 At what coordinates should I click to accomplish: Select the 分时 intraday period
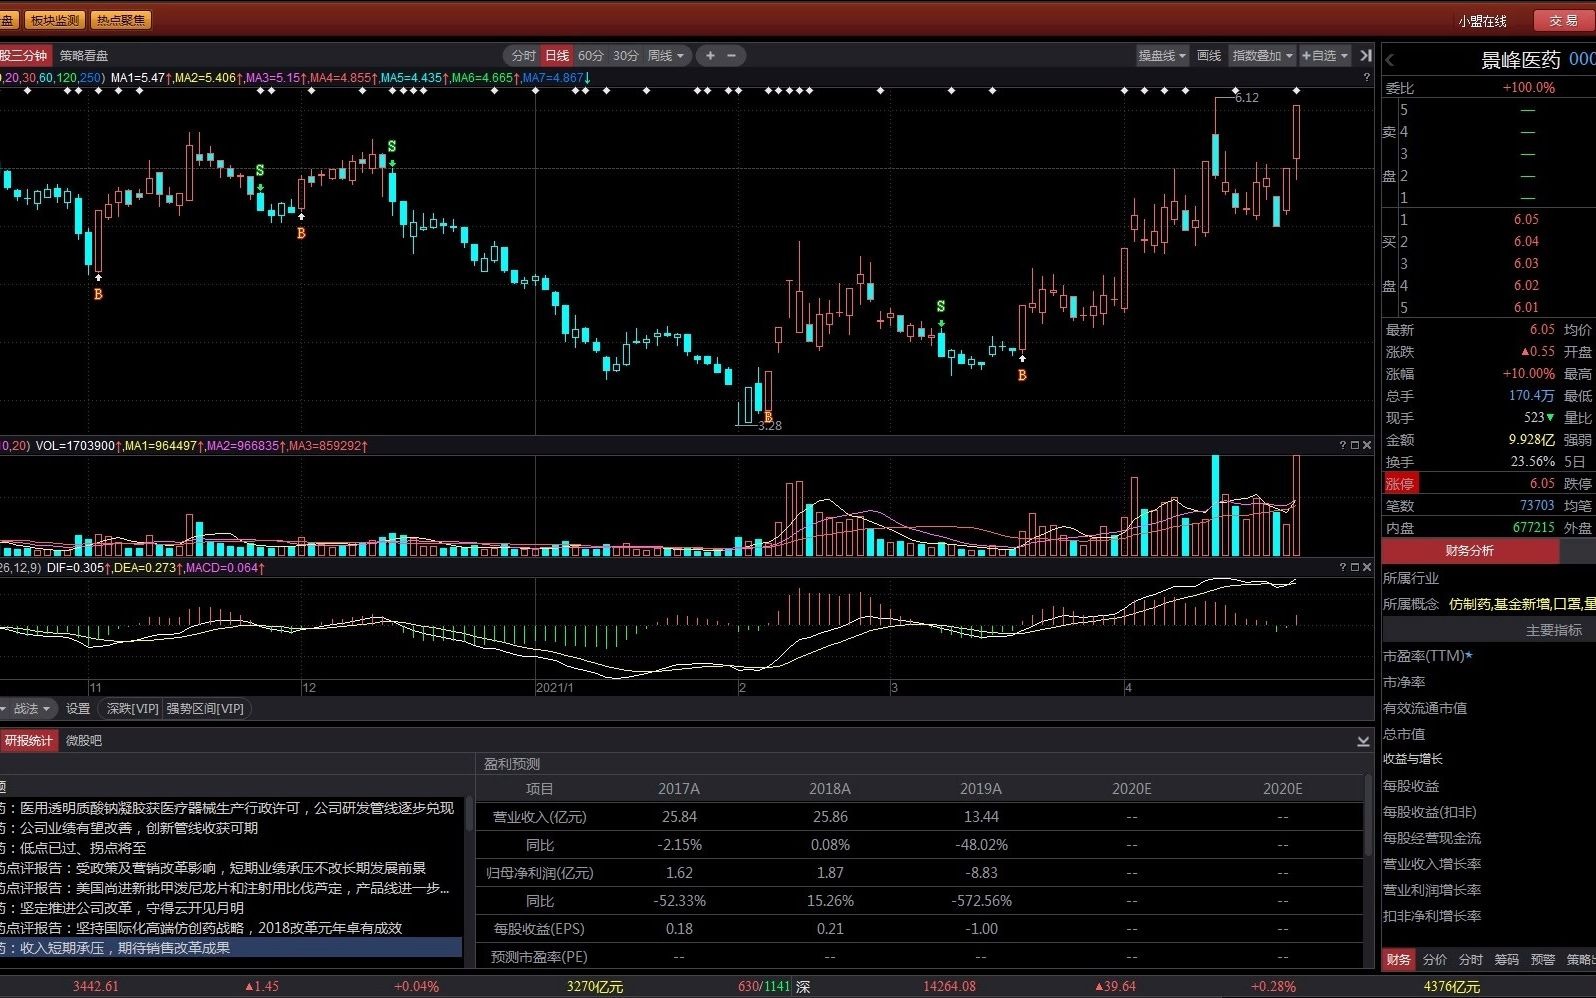click(x=524, y=56)
